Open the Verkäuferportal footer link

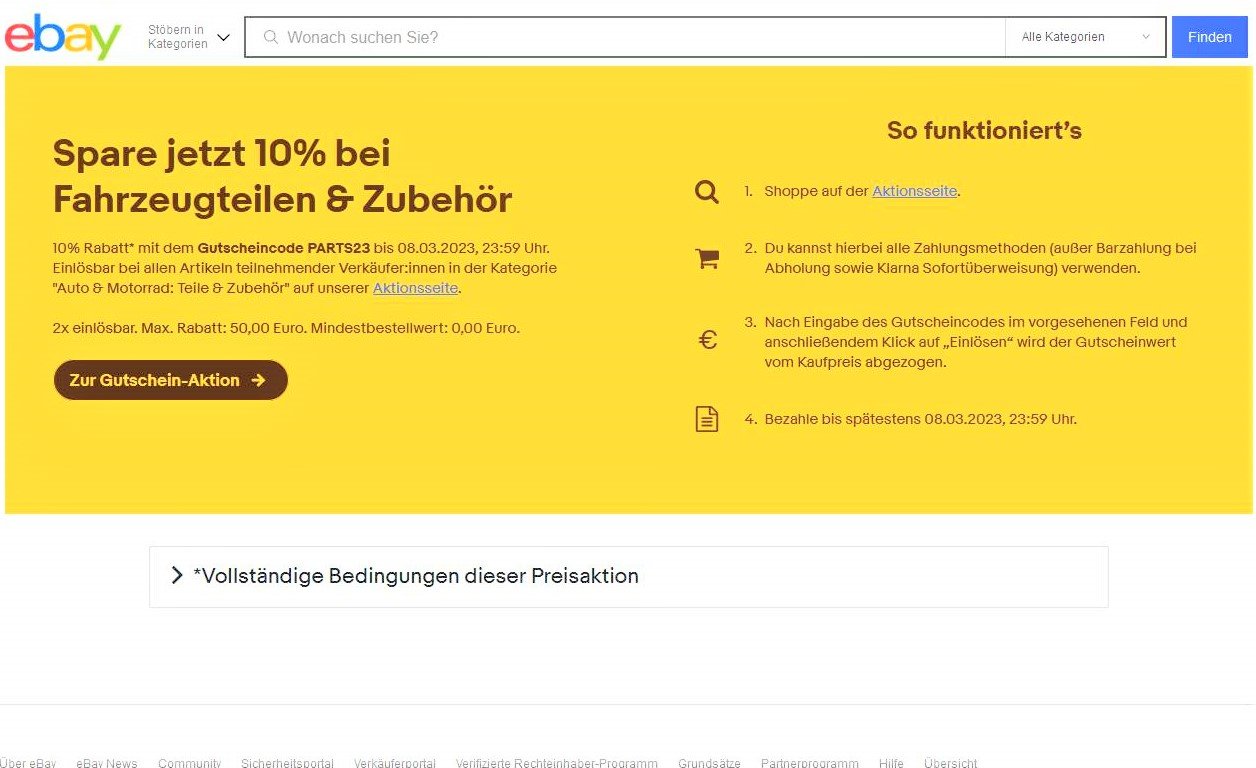[x=394, y=763]
